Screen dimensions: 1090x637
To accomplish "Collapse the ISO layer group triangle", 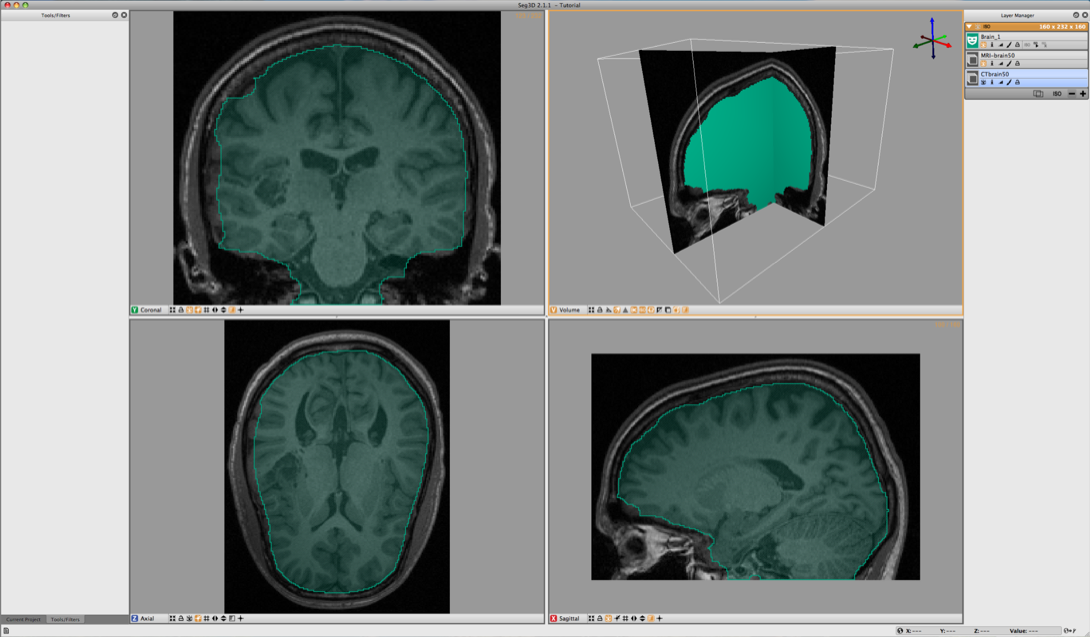I will (969, 26).
